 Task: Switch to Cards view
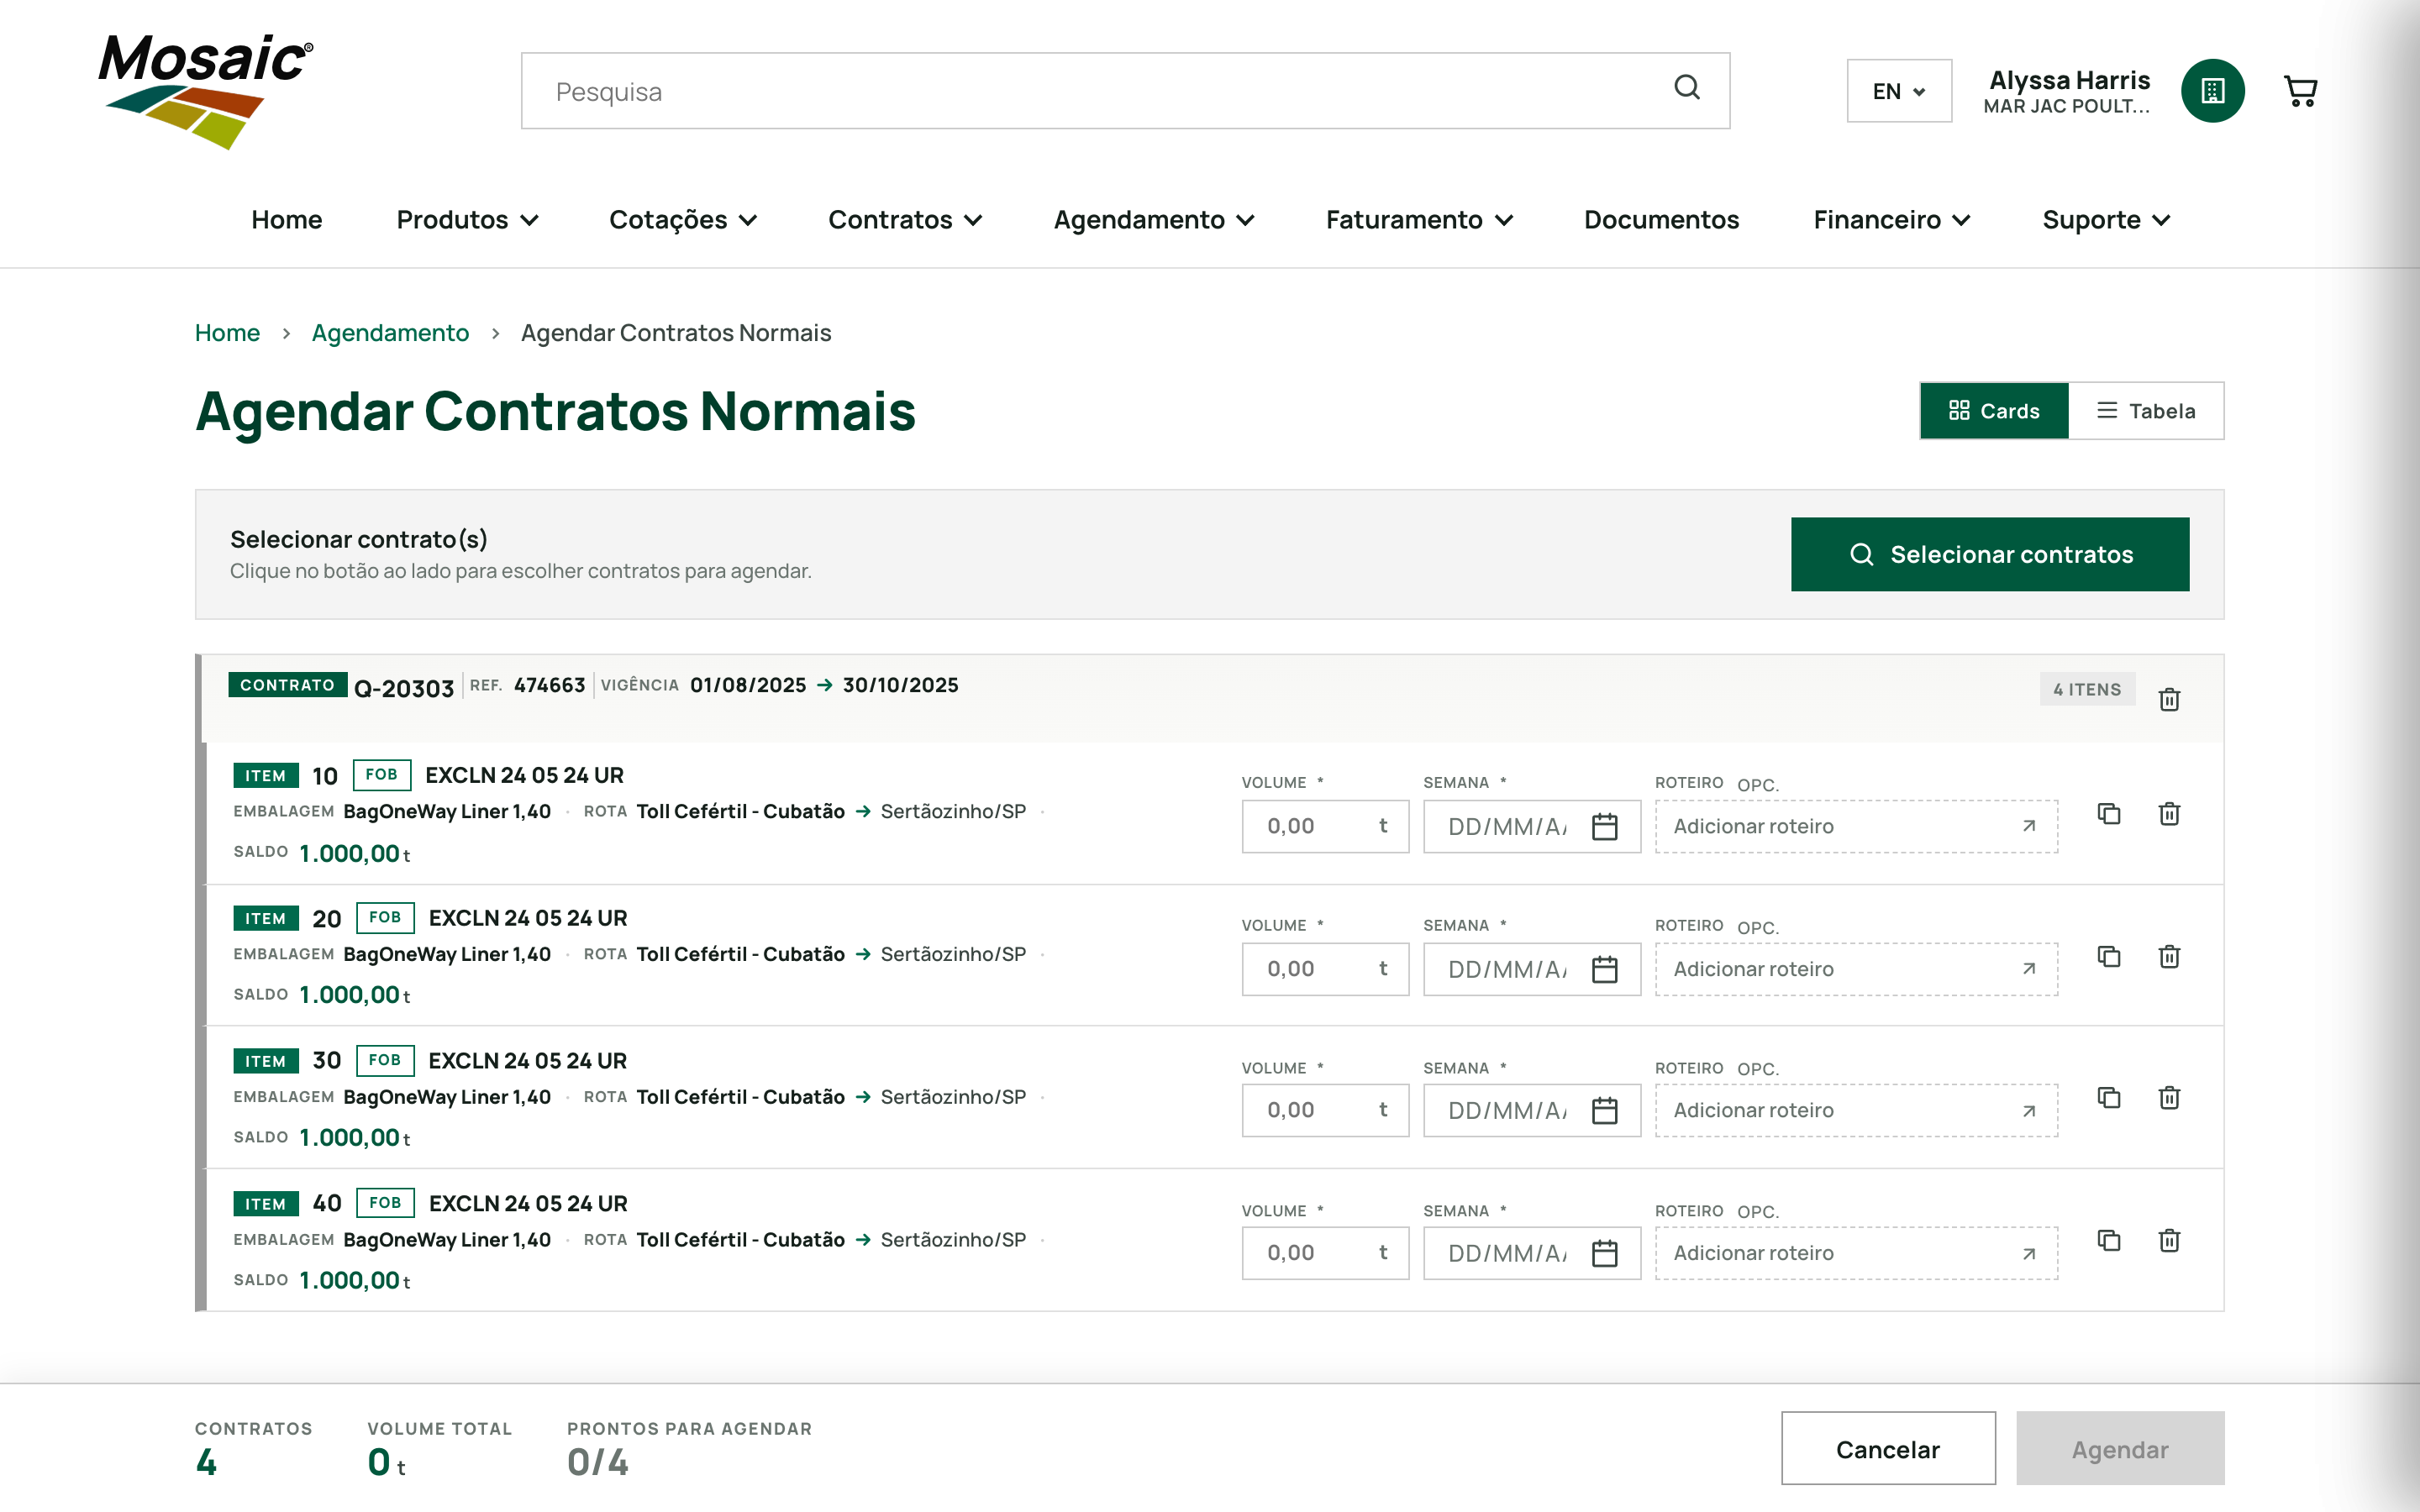click(1994, 411)
